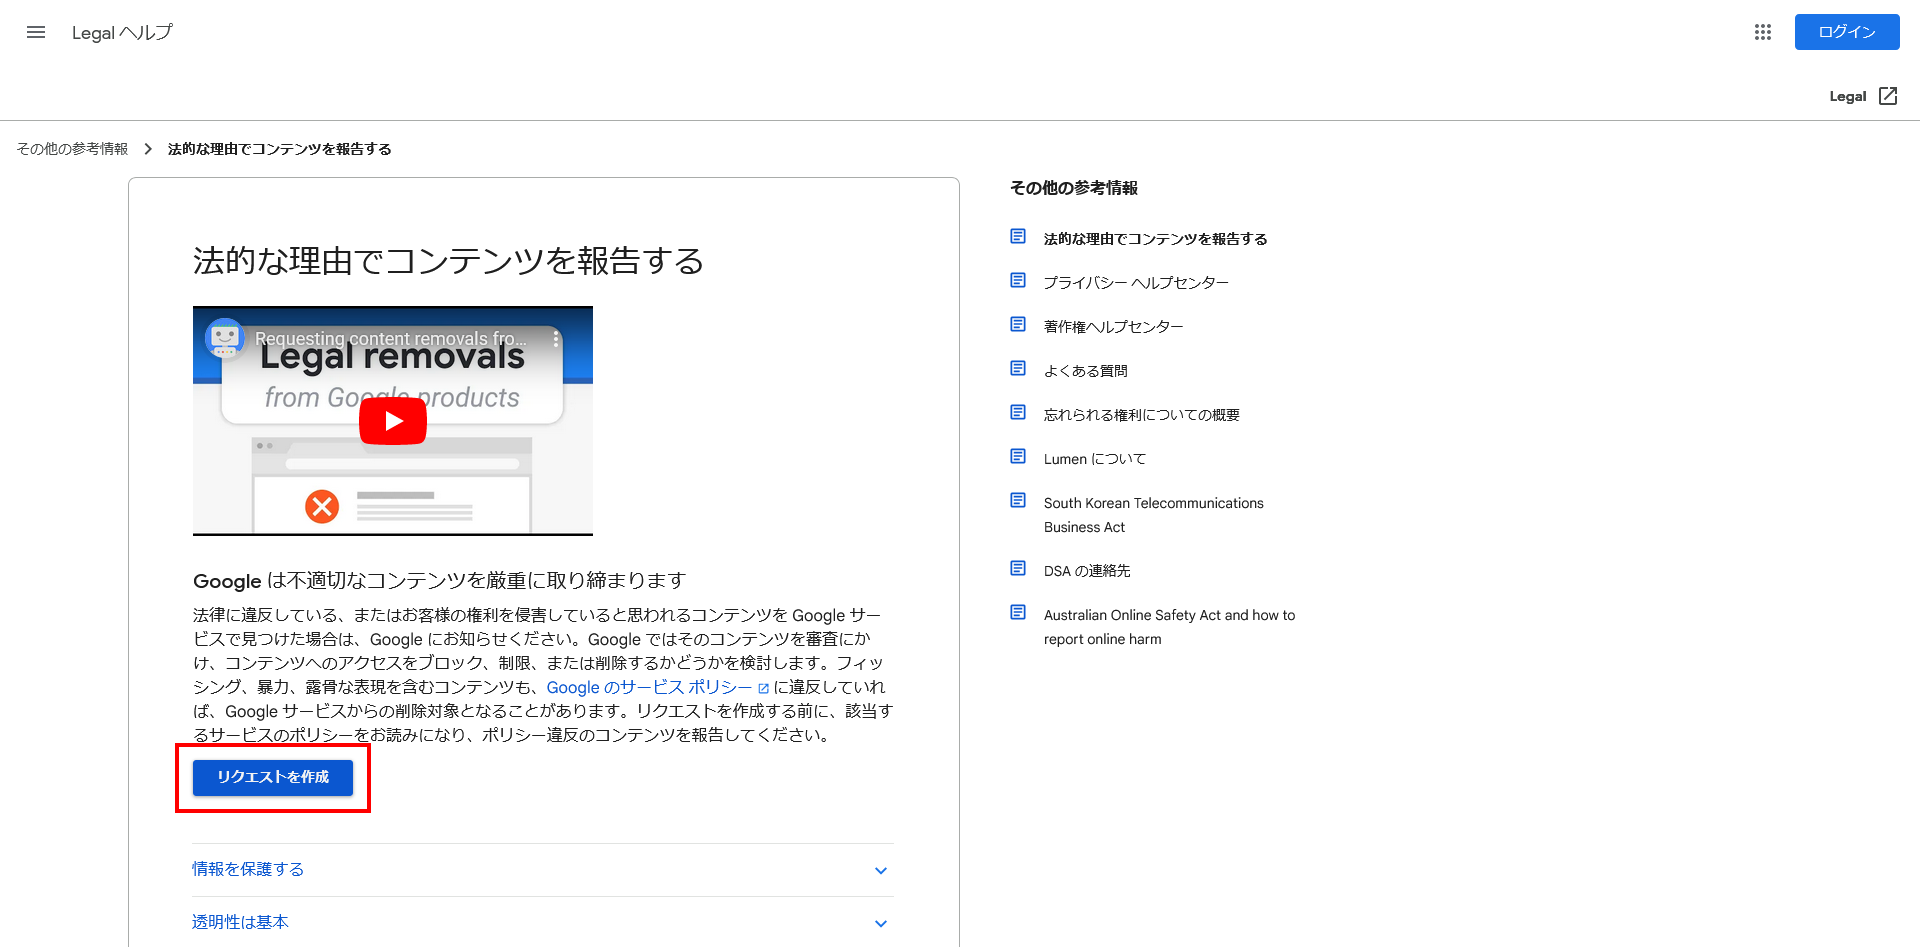Click the external-link icon beside Legal

1888,96
